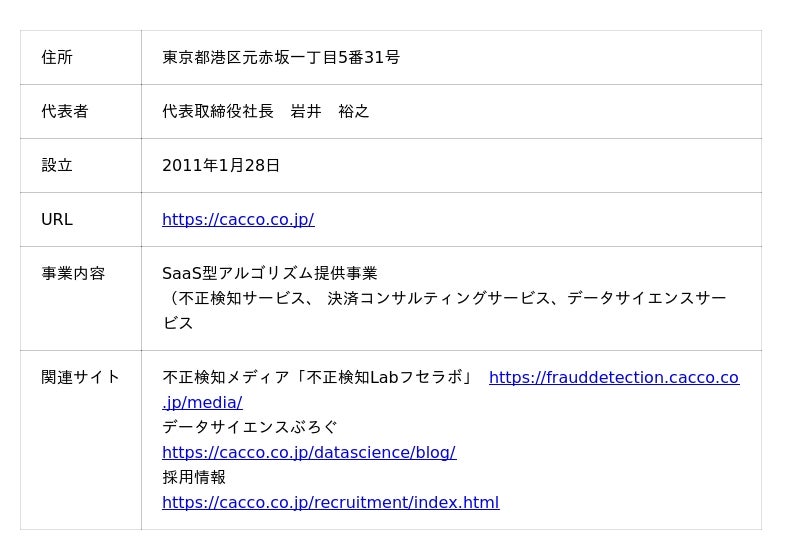800x560 pixels.
Task: Click the text SaaS型アルゴリズム提供事業
Action: (270, 274)
